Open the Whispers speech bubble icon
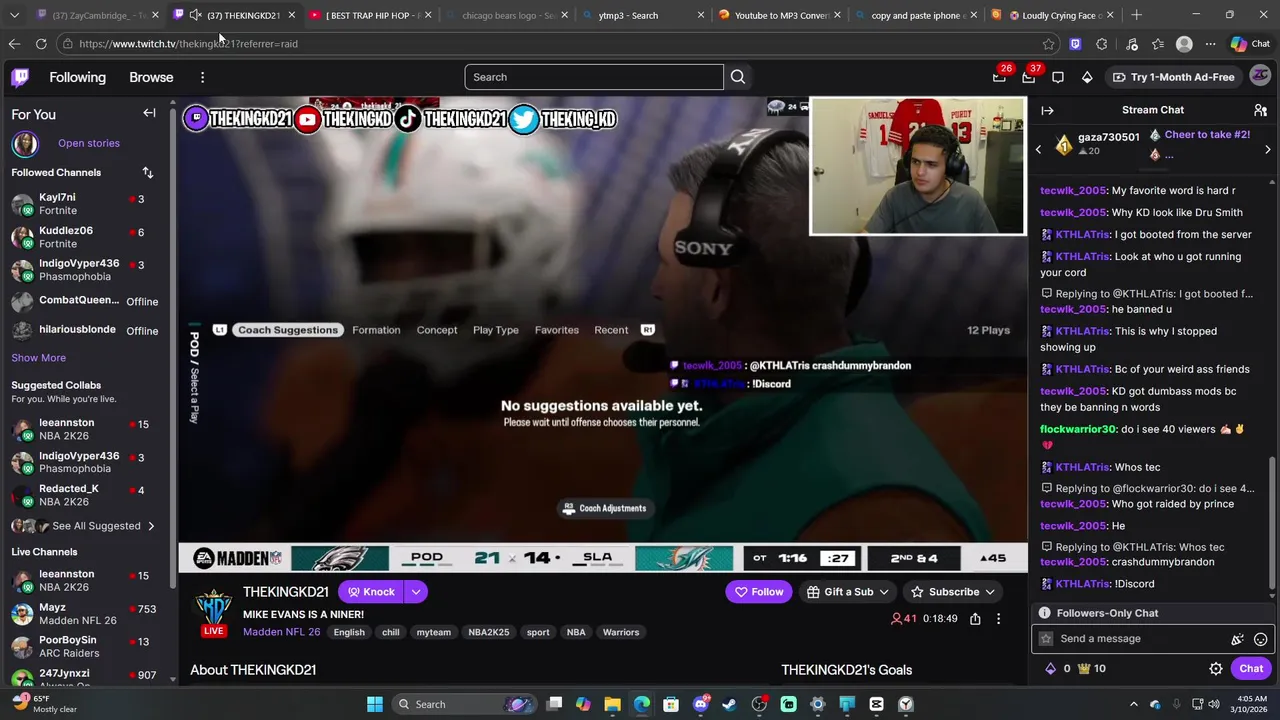 click(1058, 77)
